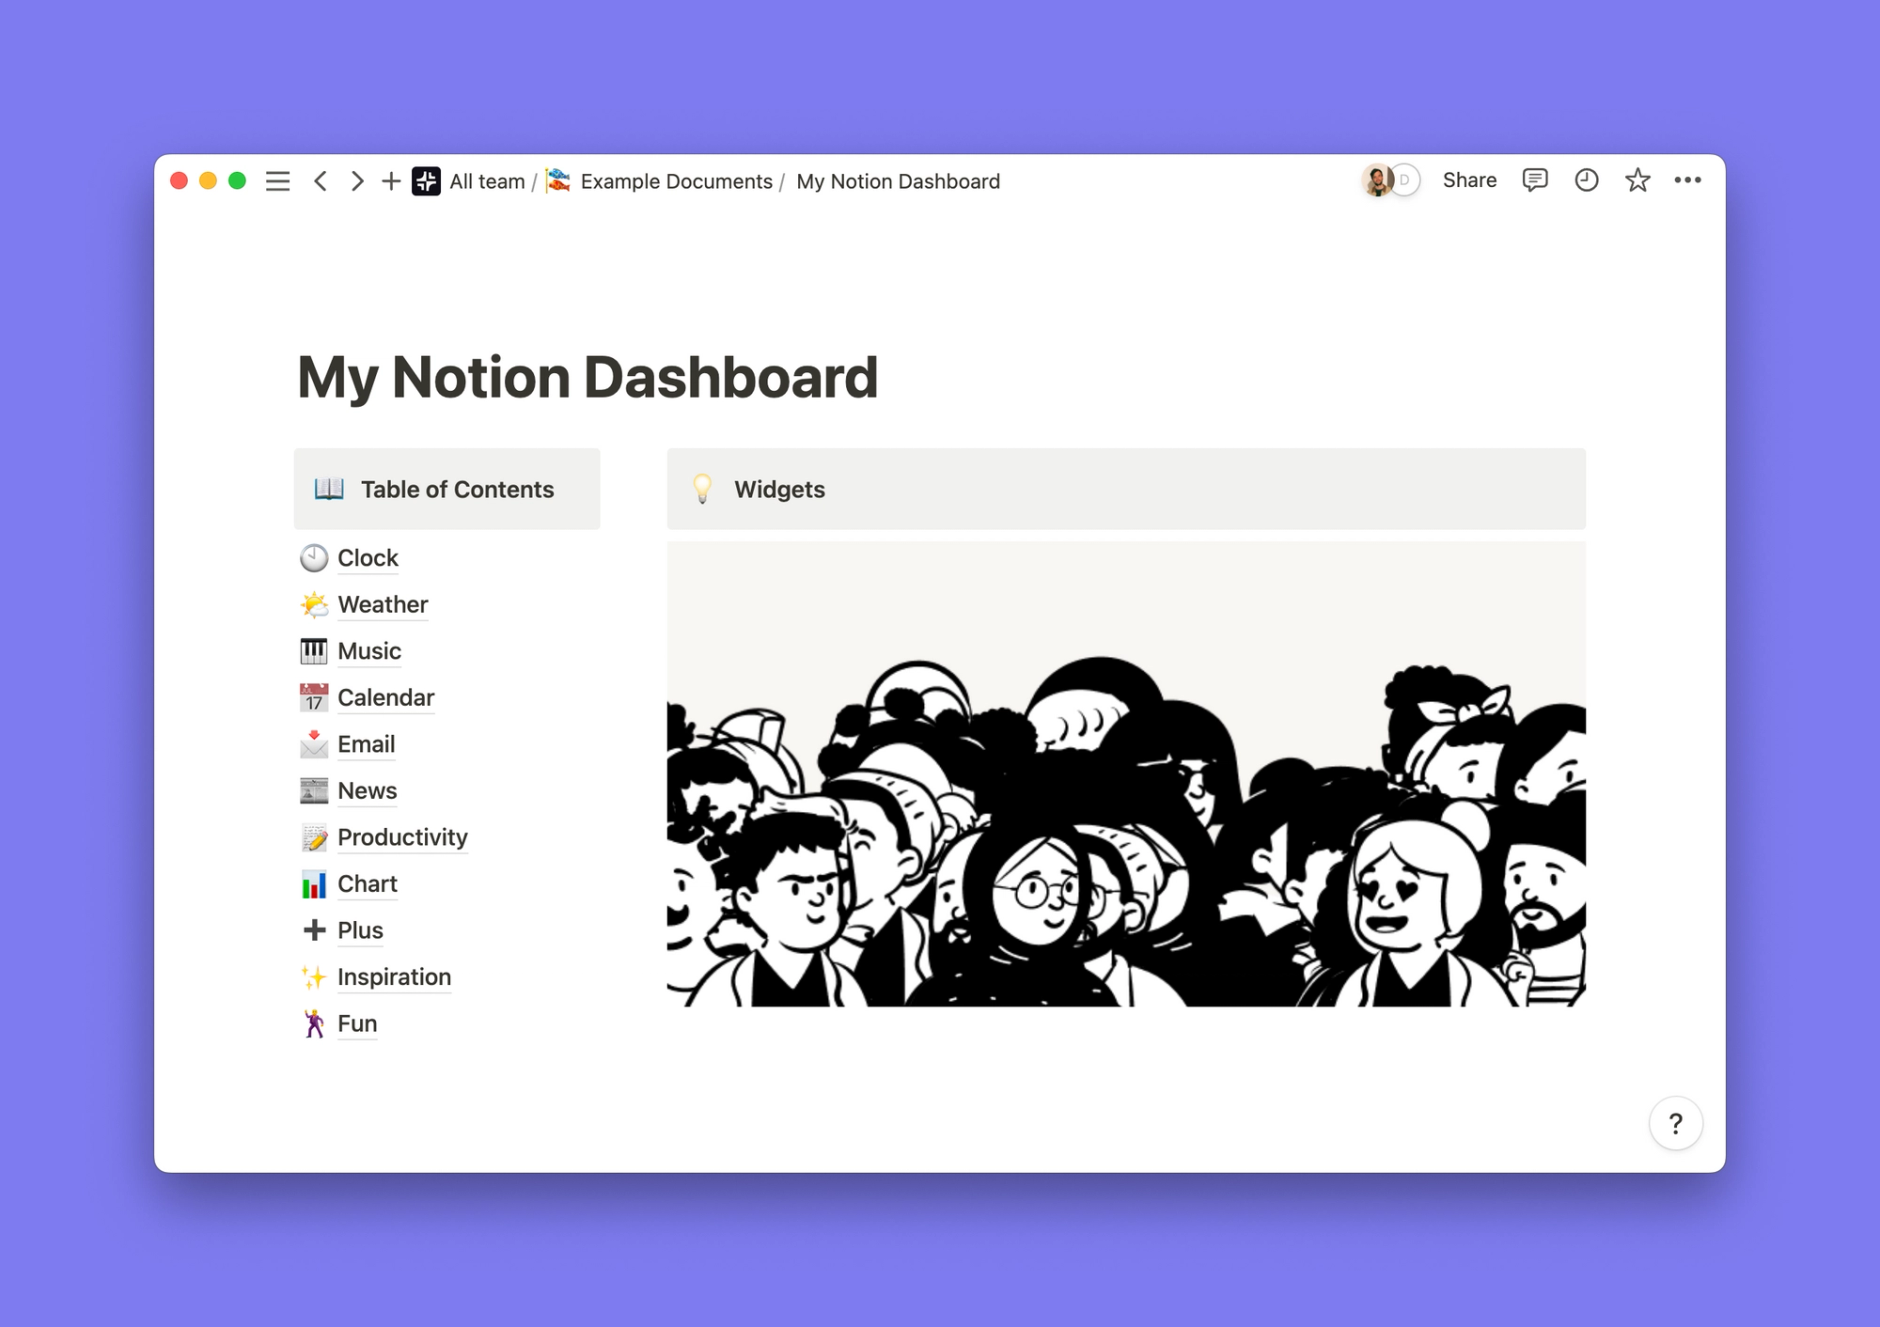The width and height of the screenshot is (1880, 1327).
Task: Click the Calendar page icon
Action: [314, 697]
